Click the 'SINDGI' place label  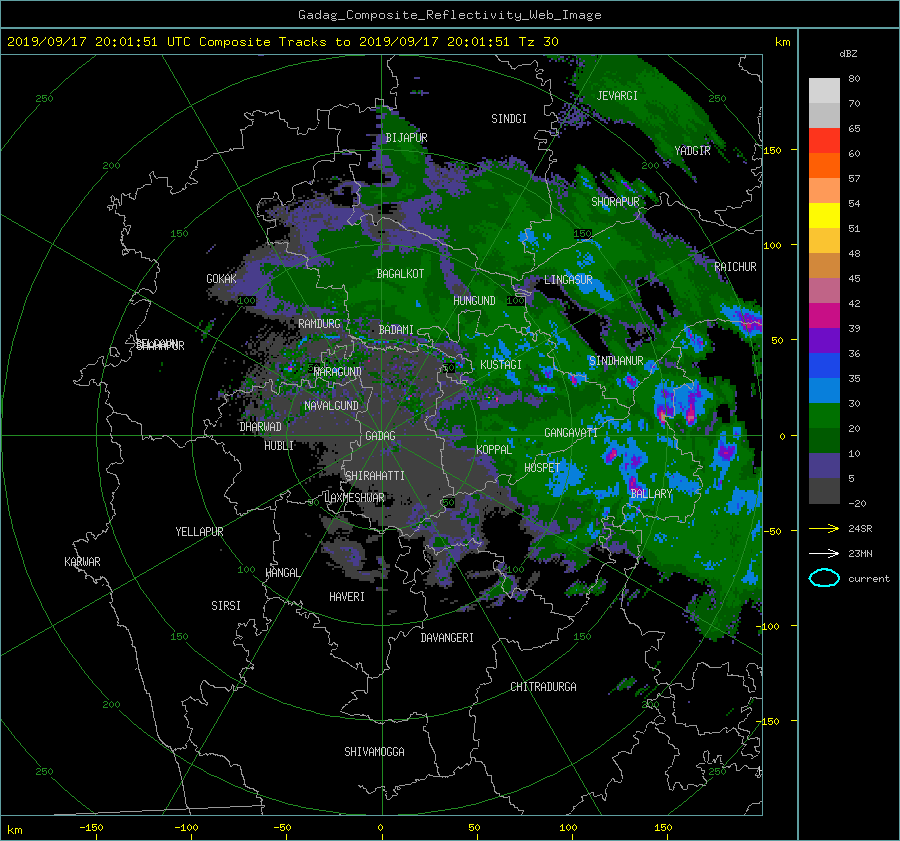[x=509, y=119]
